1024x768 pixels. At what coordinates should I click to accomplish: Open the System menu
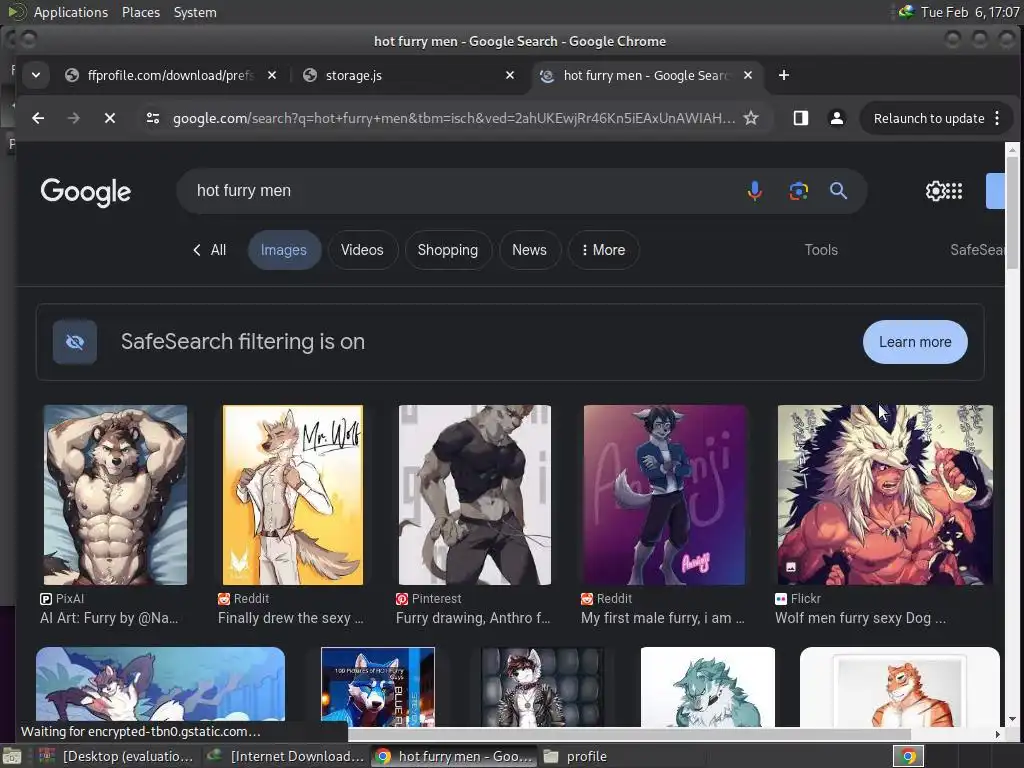coord(195,12)
